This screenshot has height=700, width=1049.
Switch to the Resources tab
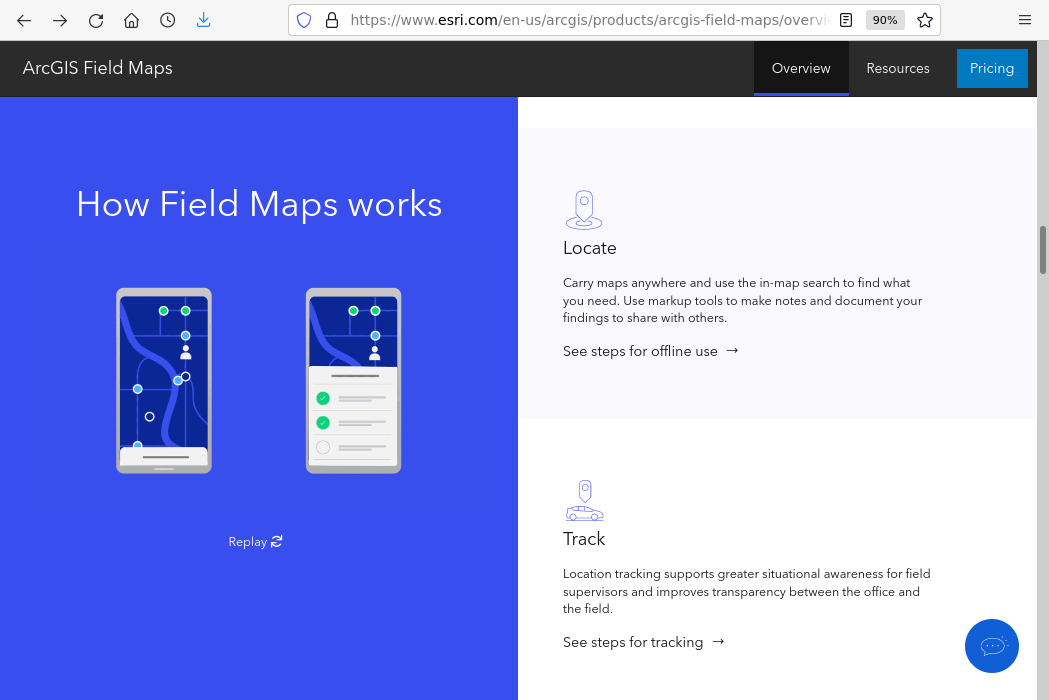[x=898, y=68]
